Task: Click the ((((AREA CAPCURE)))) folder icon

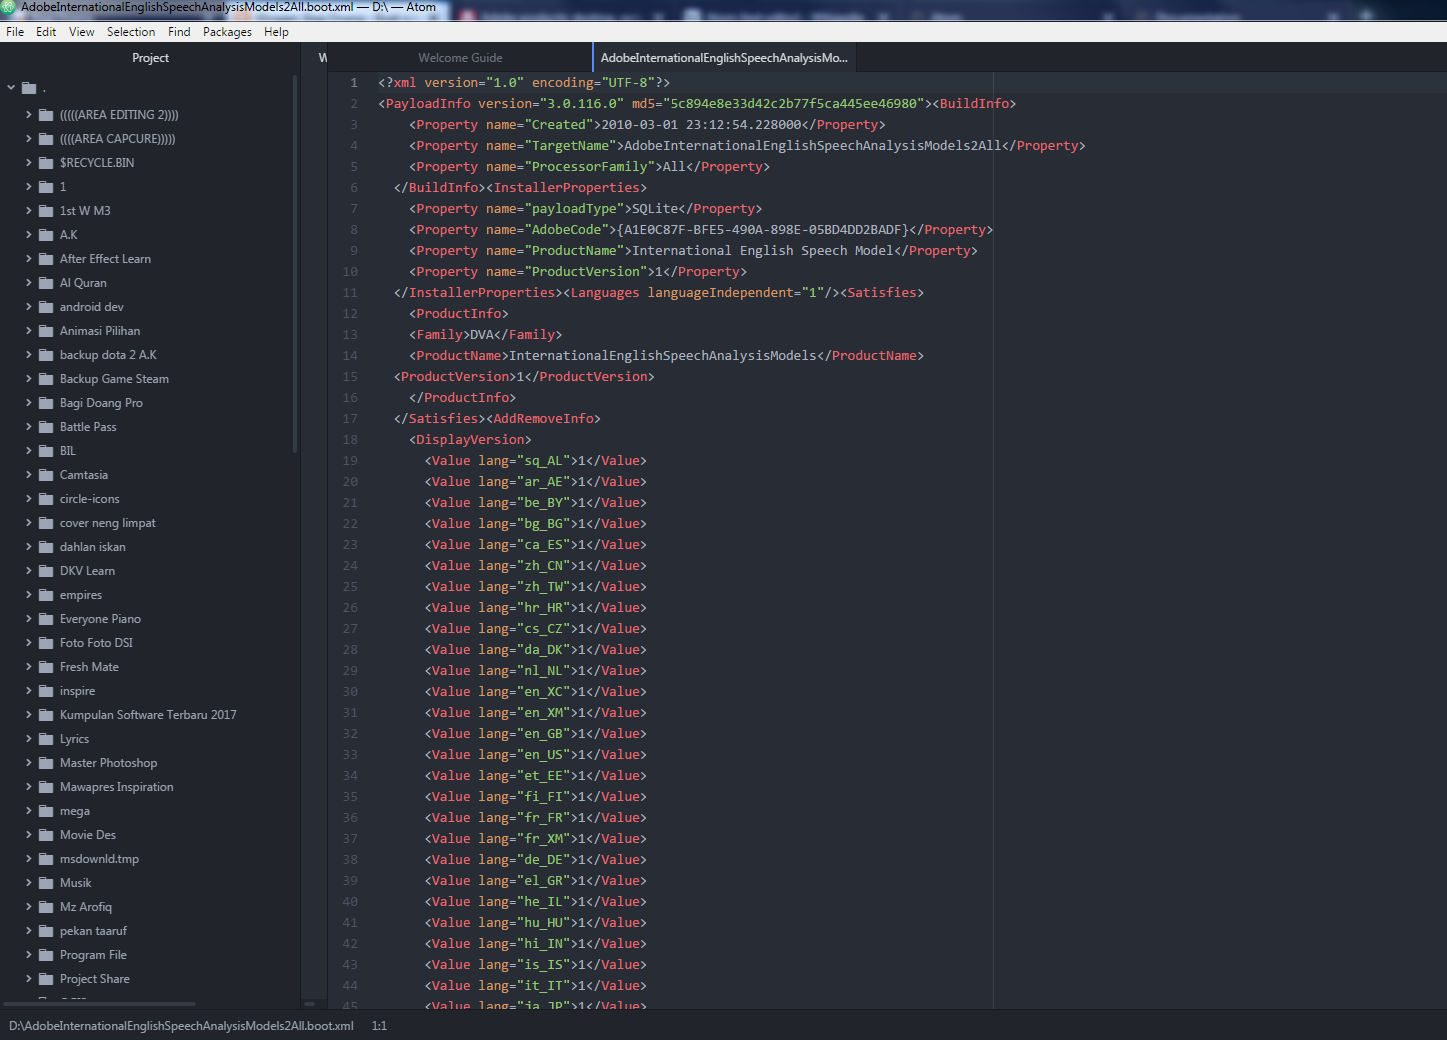Action: point(46,139)
